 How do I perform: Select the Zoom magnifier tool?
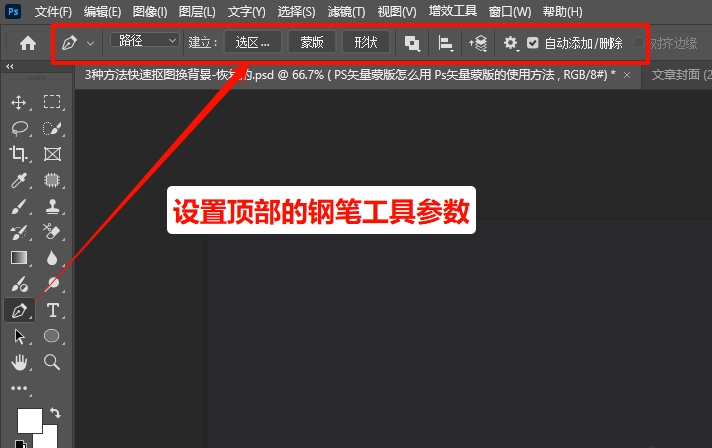(52, 362)
